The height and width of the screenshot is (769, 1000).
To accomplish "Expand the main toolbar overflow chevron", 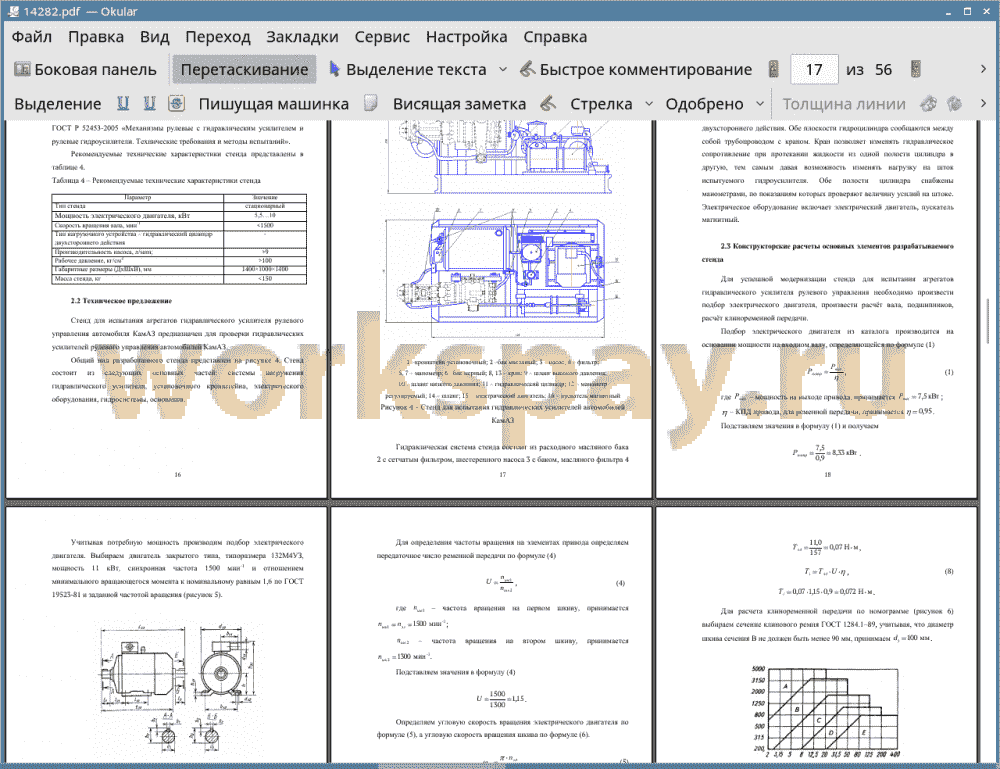I will [x=983, y=69].
